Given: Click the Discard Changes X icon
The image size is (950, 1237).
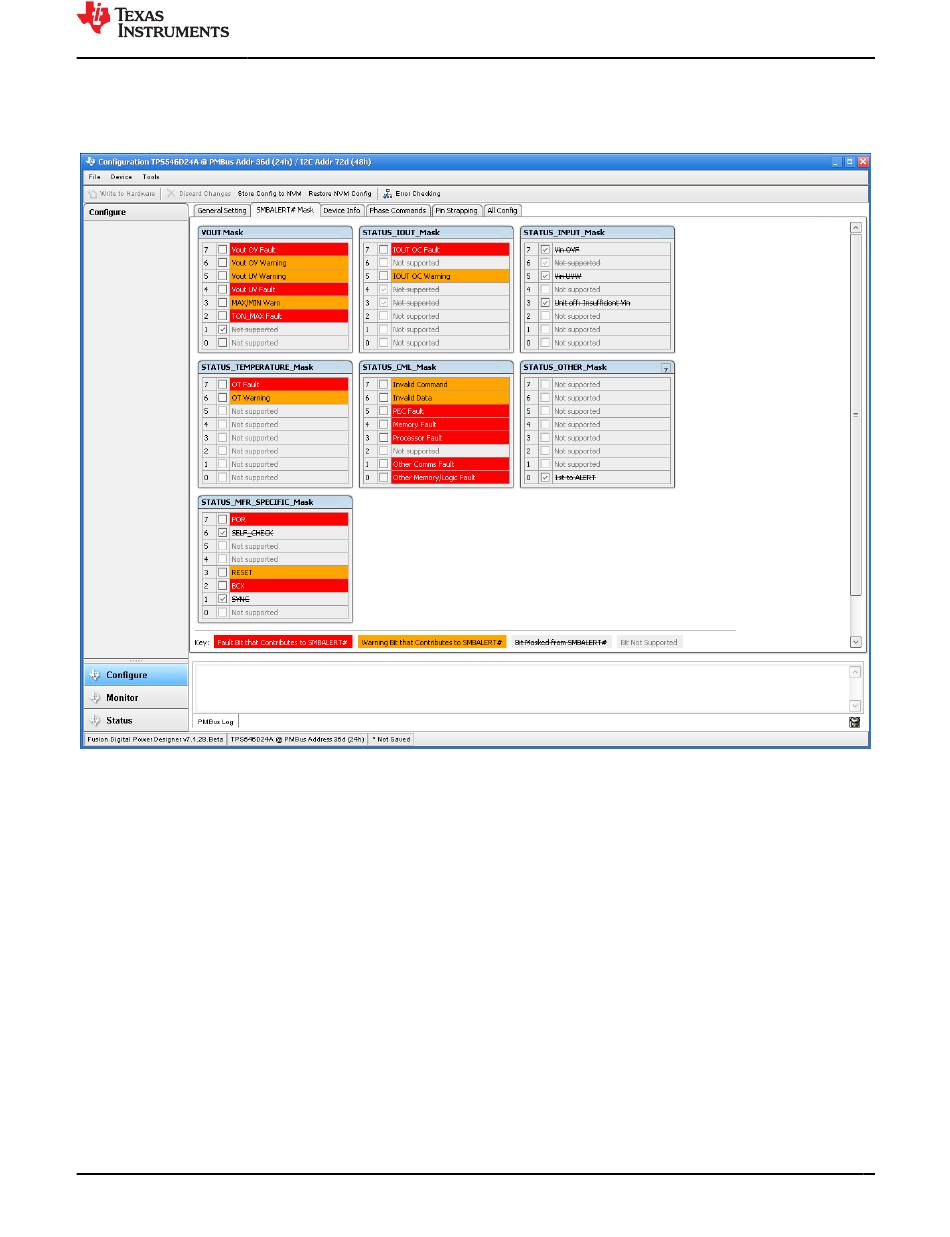Looking at the screenshot, I should (x=171, y=193).
